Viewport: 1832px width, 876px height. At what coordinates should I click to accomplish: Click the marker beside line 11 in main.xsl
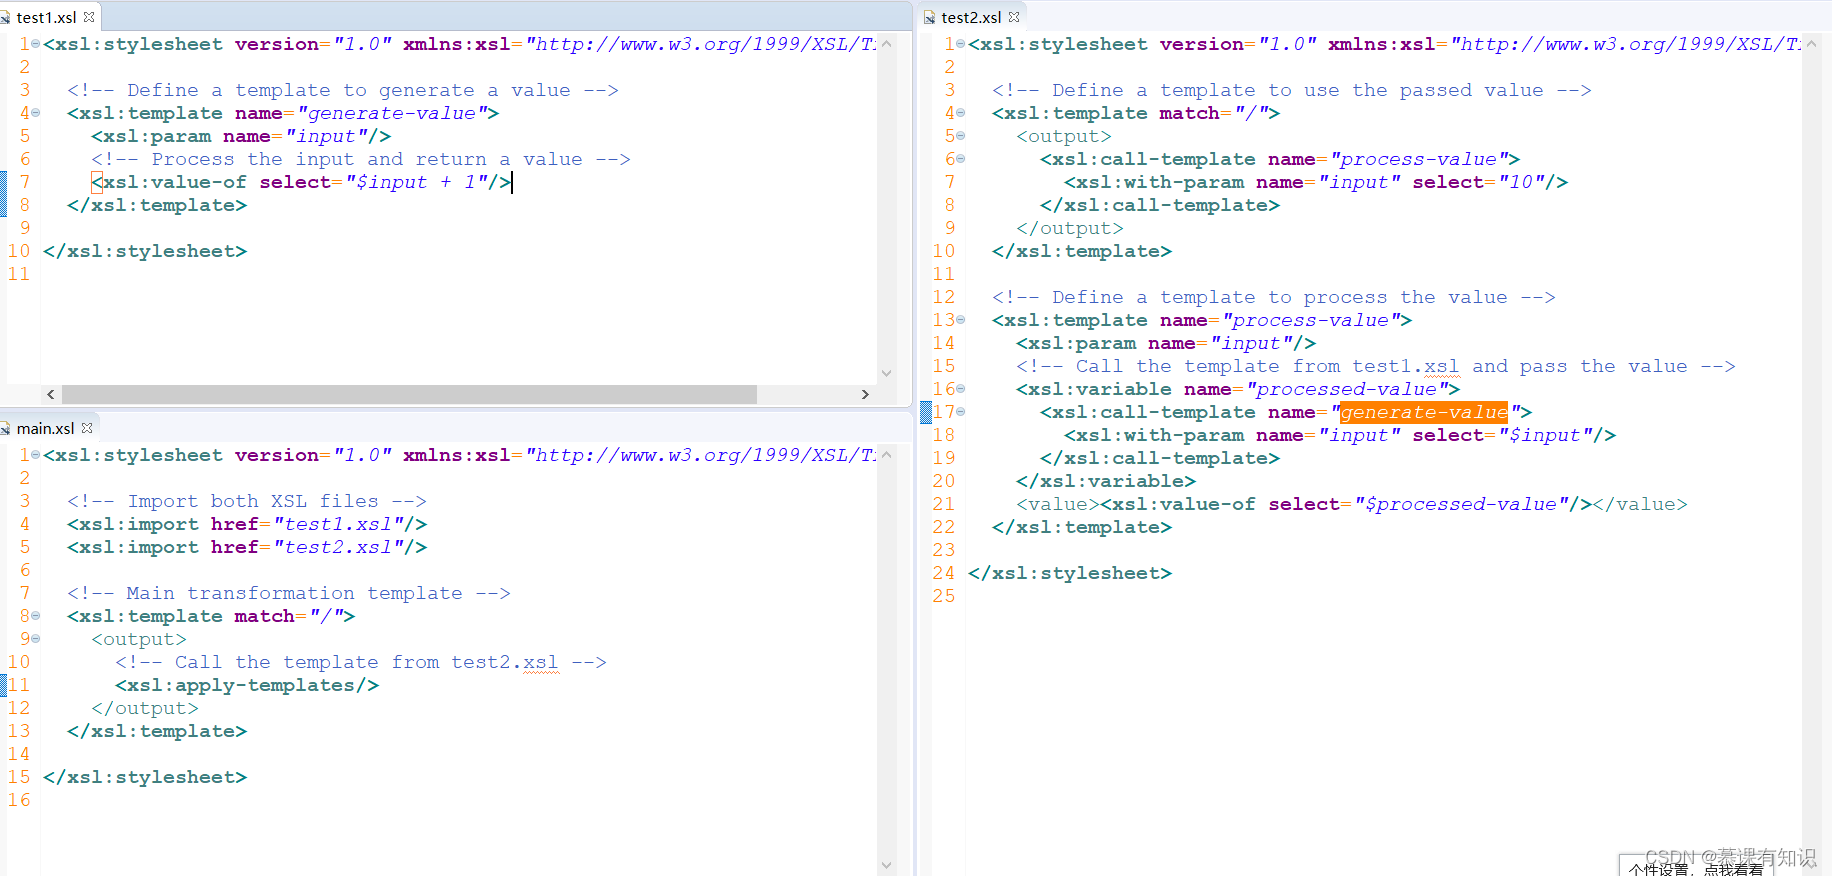point(3,685)
